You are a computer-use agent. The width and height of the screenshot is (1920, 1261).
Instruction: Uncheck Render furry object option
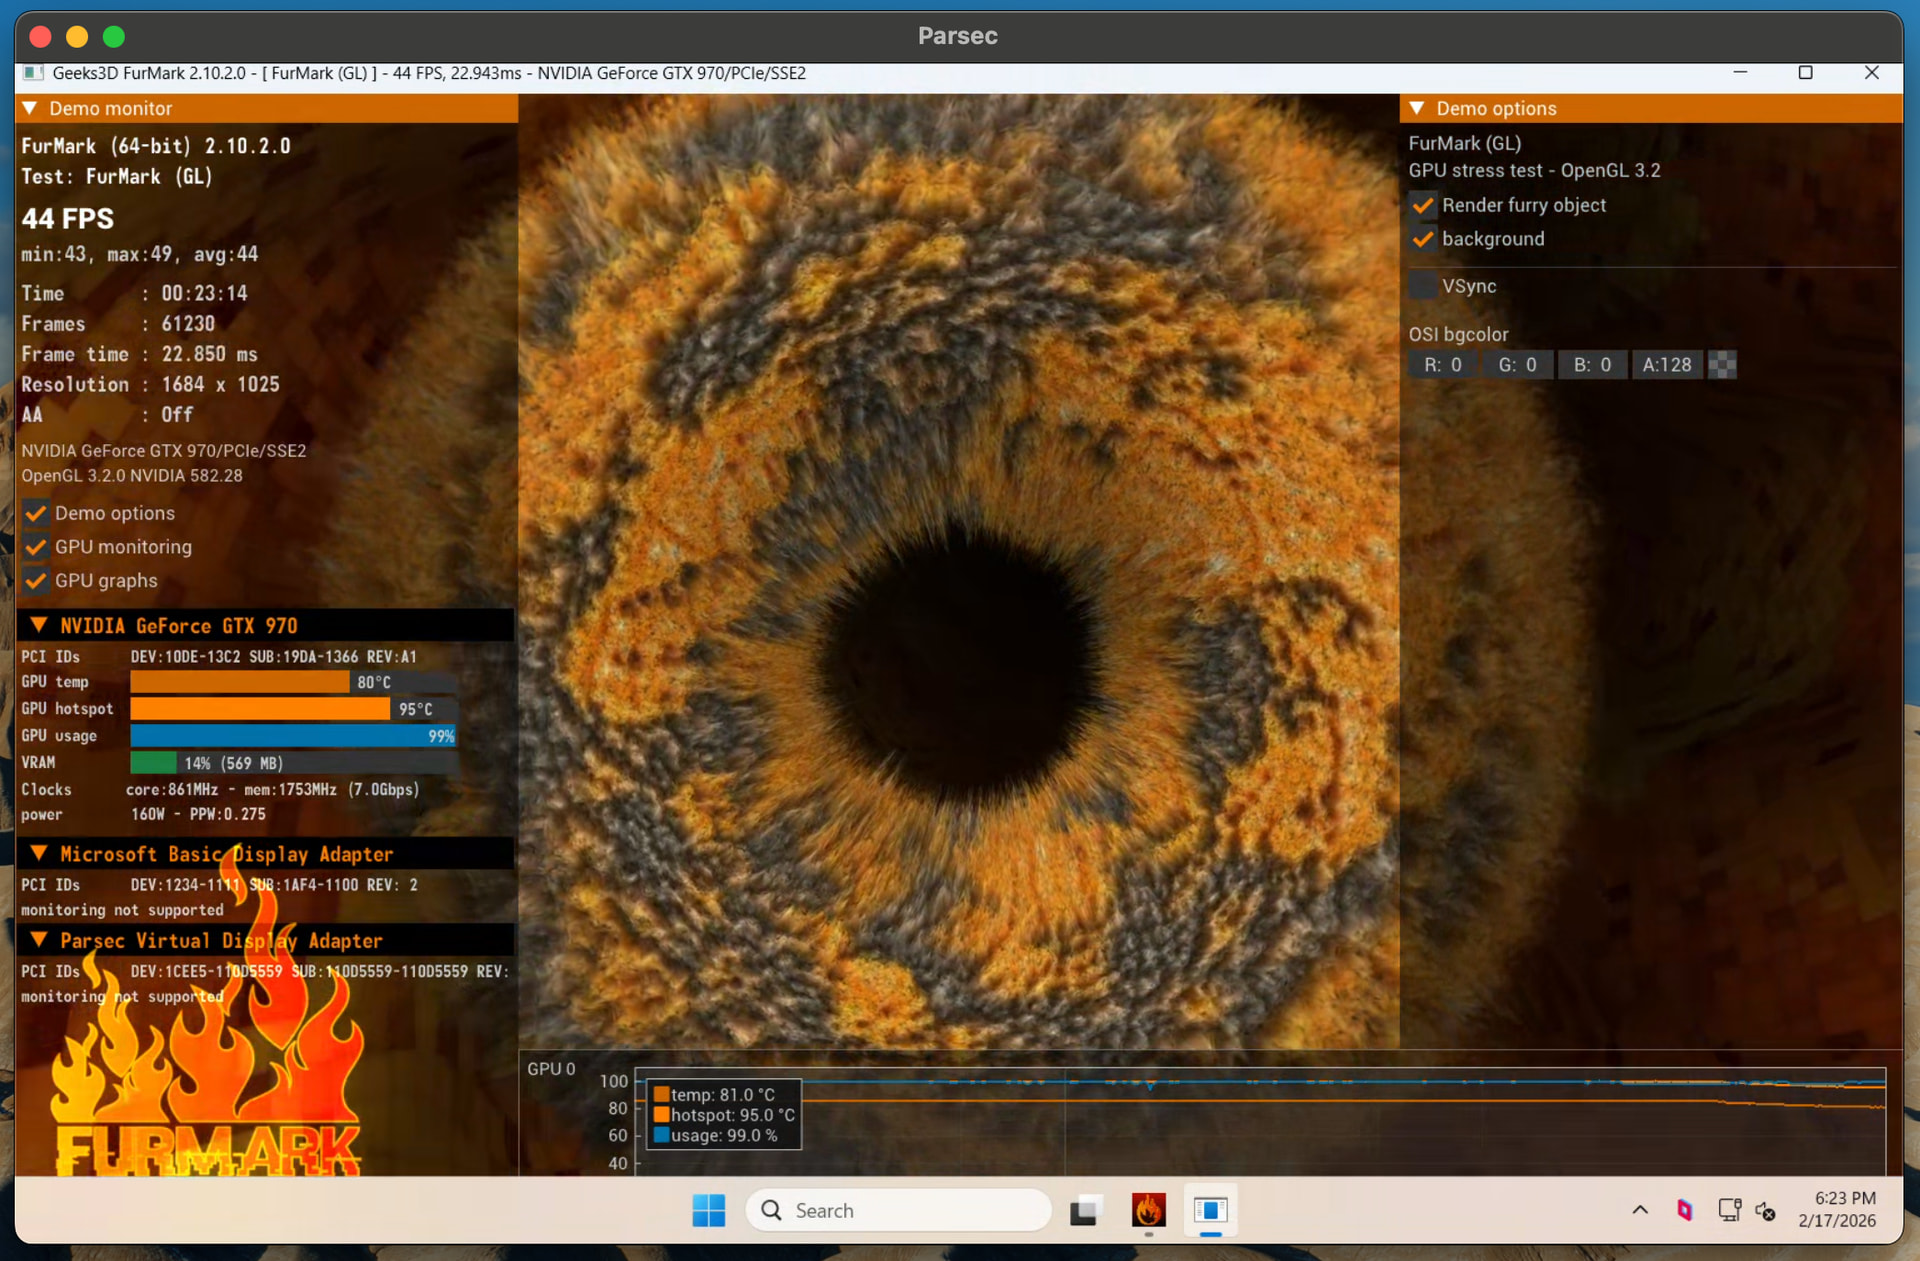coord(1423,205)
